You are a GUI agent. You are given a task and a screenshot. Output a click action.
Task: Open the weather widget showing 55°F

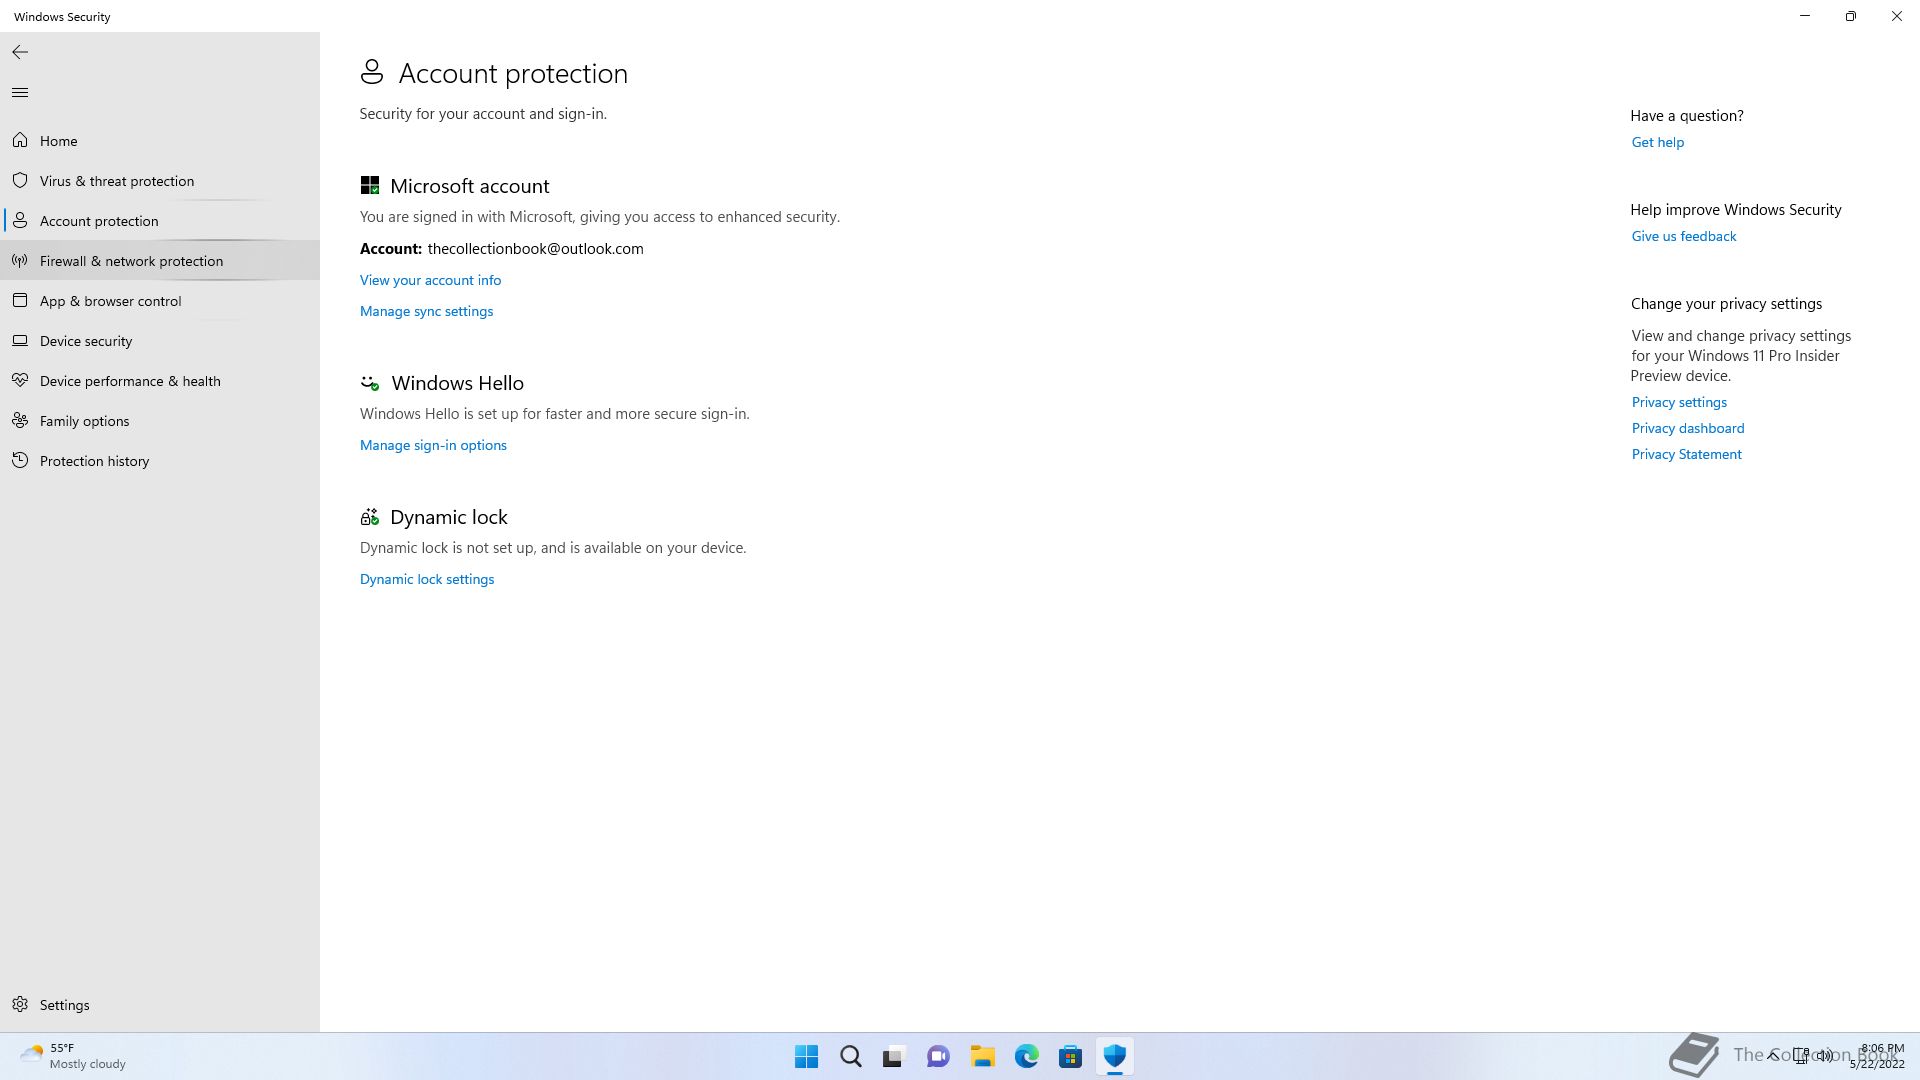point(74,1056)
